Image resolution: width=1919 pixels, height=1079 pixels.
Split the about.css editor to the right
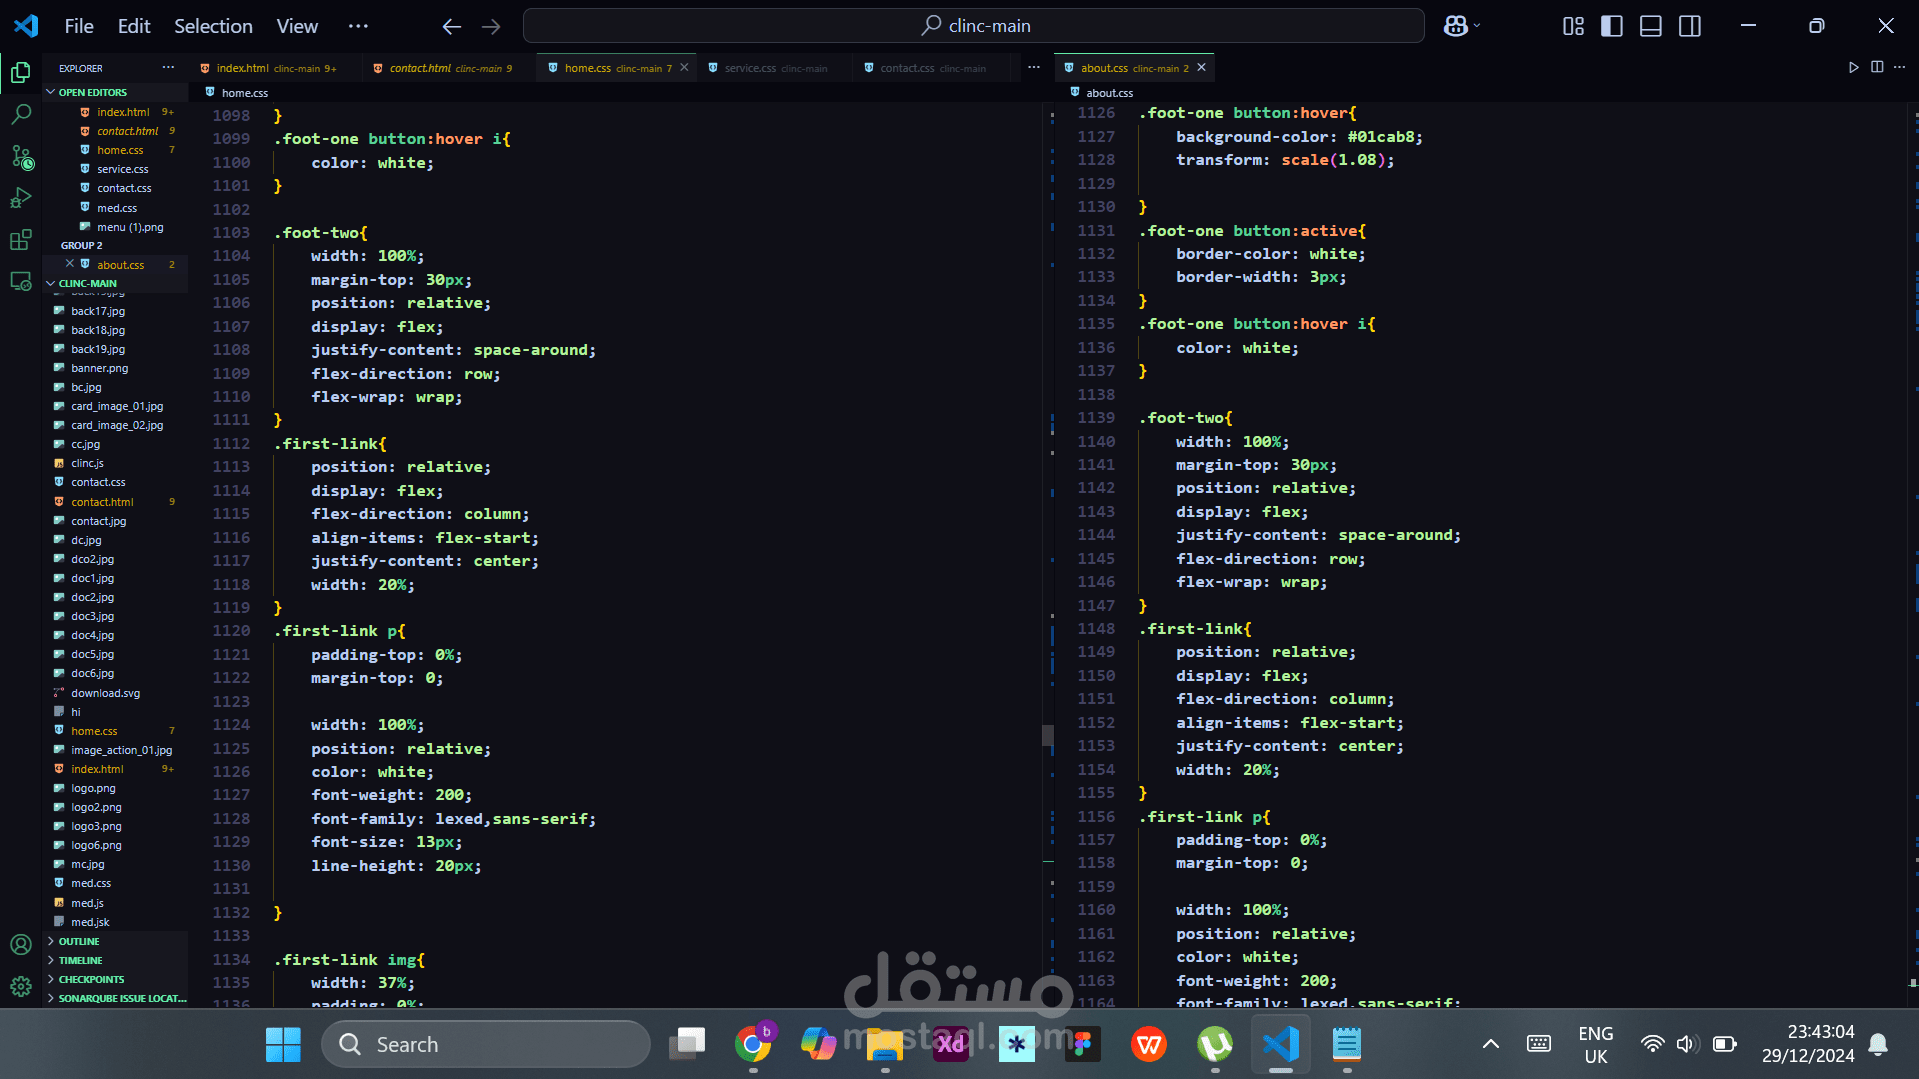[x=1877, y=67]
